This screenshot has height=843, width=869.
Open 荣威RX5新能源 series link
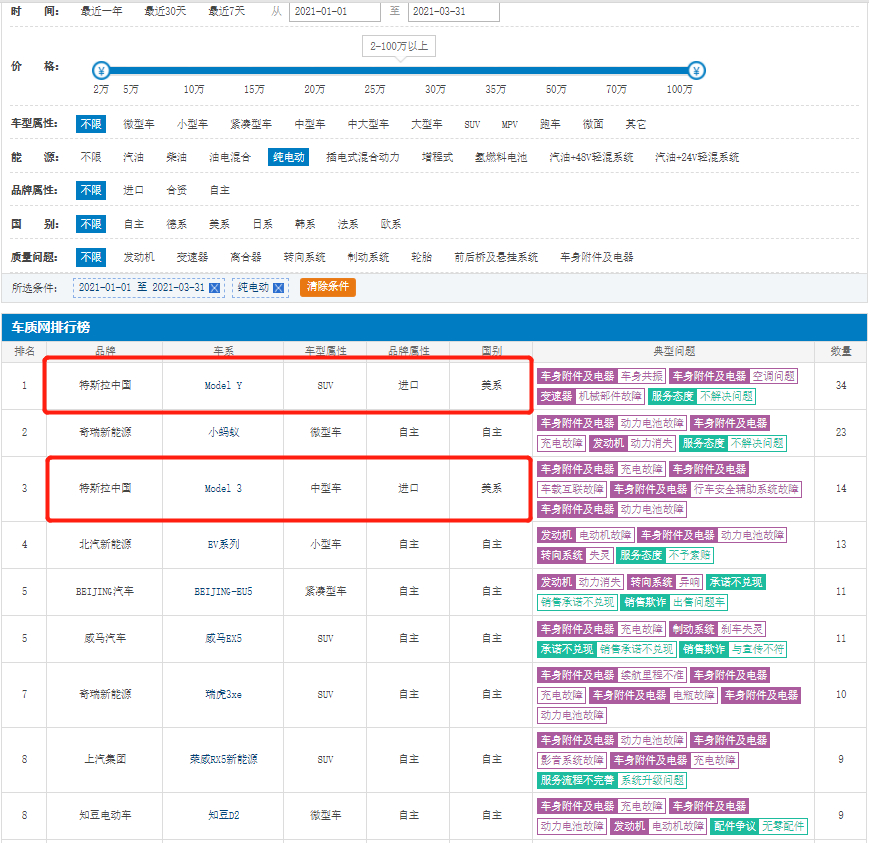click(223, 759)
